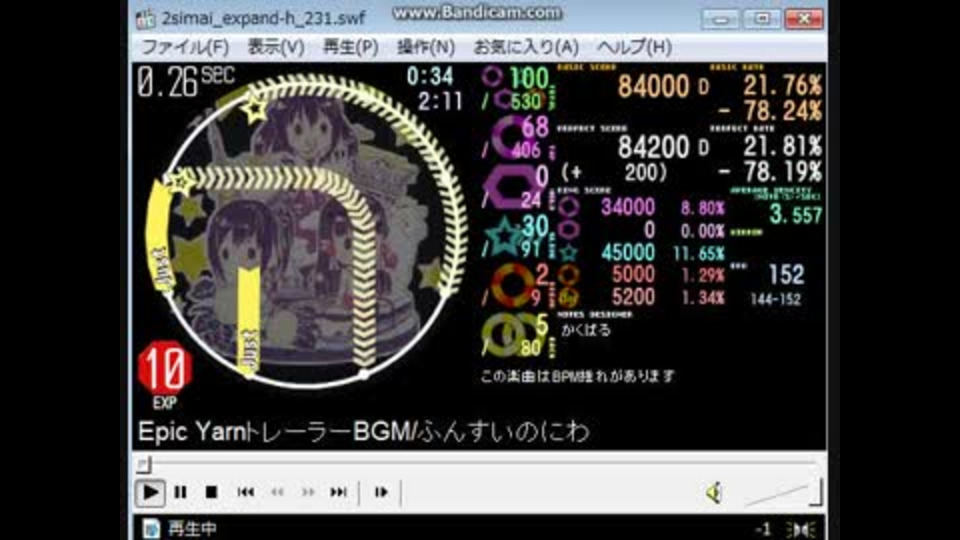Image resolution: width=960 pixels, height=540 pixels.
Task: Click the total time 2:11
Action: click(x=440, y=101)
